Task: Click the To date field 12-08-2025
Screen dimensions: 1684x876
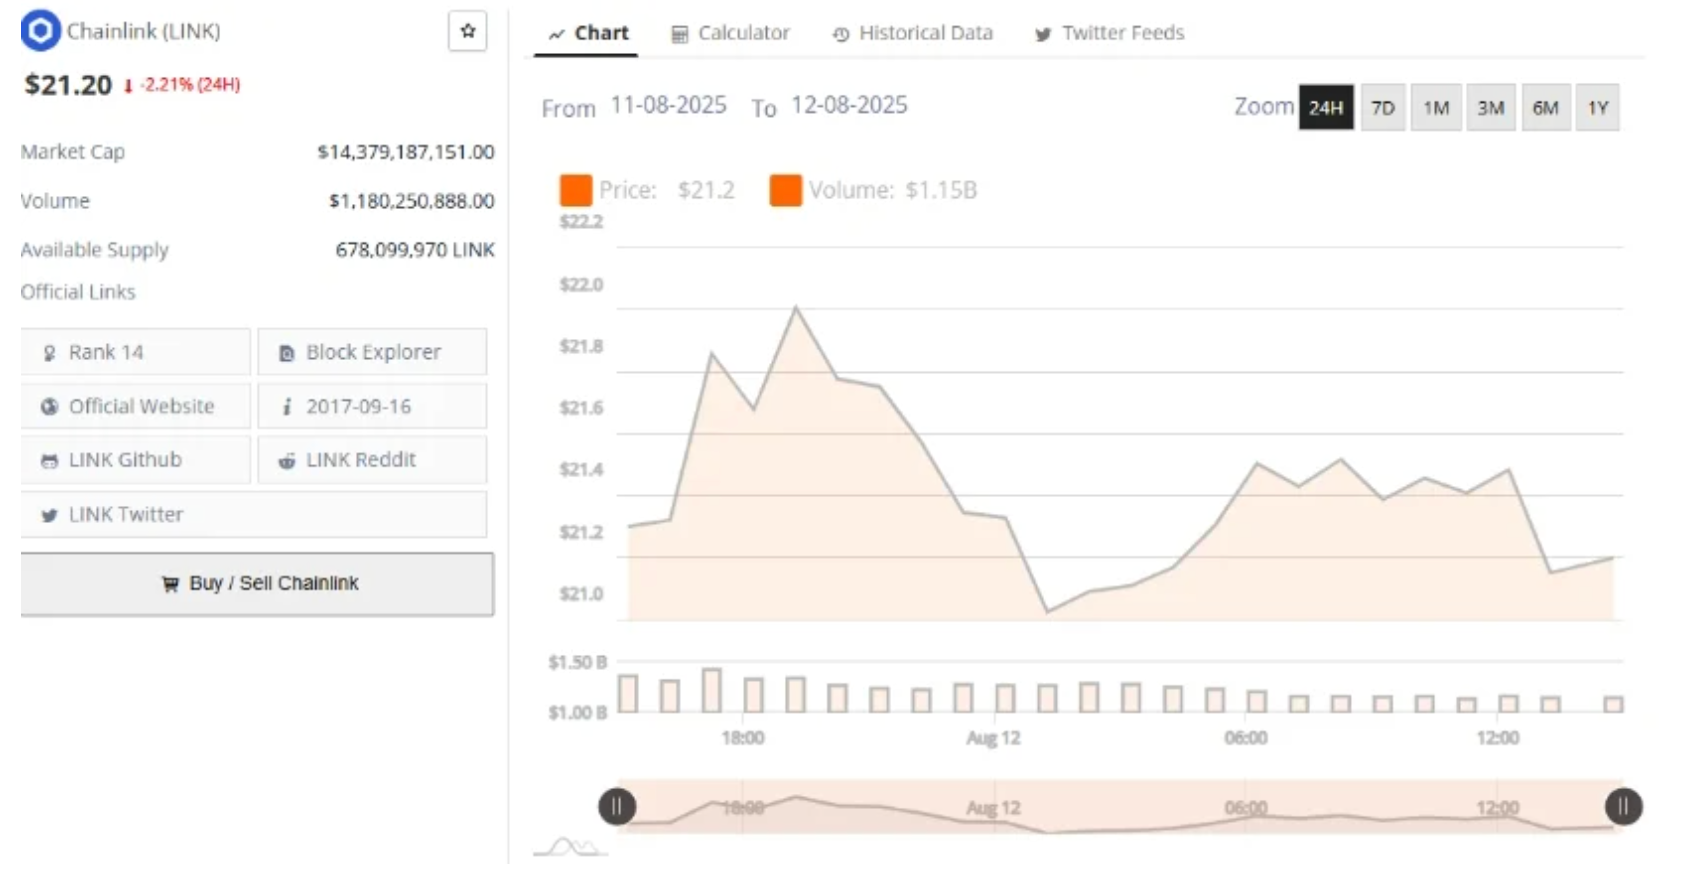Action: click(x=849, y=105)
